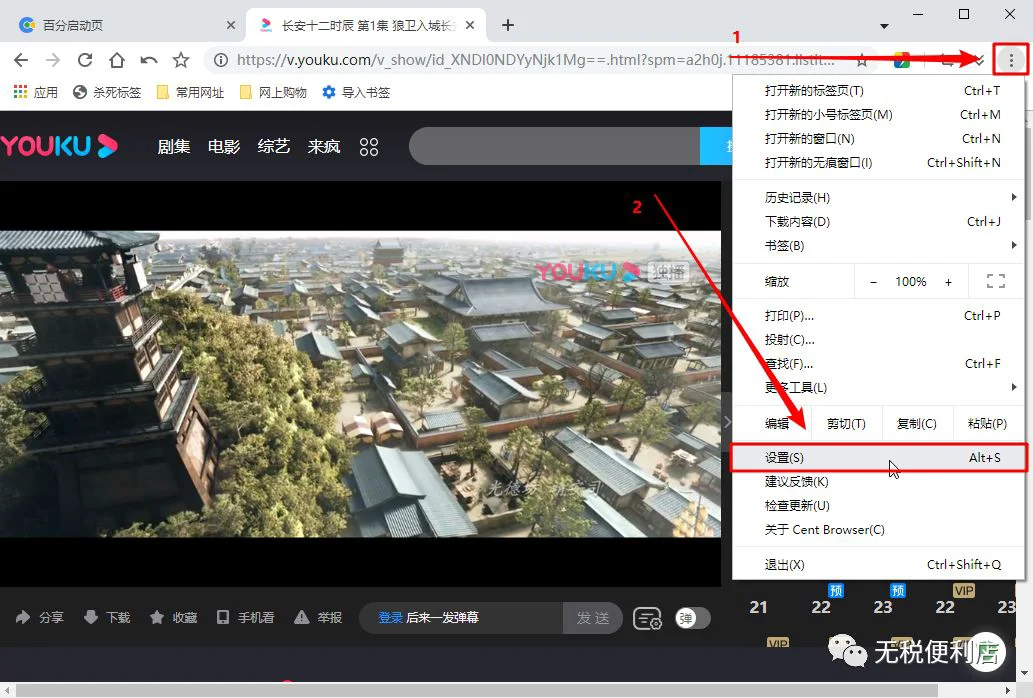The width and height of the screenshot is (1033, 698).
Task: Expand the 书签(B) submenu
Action: (x=879, y=246)
